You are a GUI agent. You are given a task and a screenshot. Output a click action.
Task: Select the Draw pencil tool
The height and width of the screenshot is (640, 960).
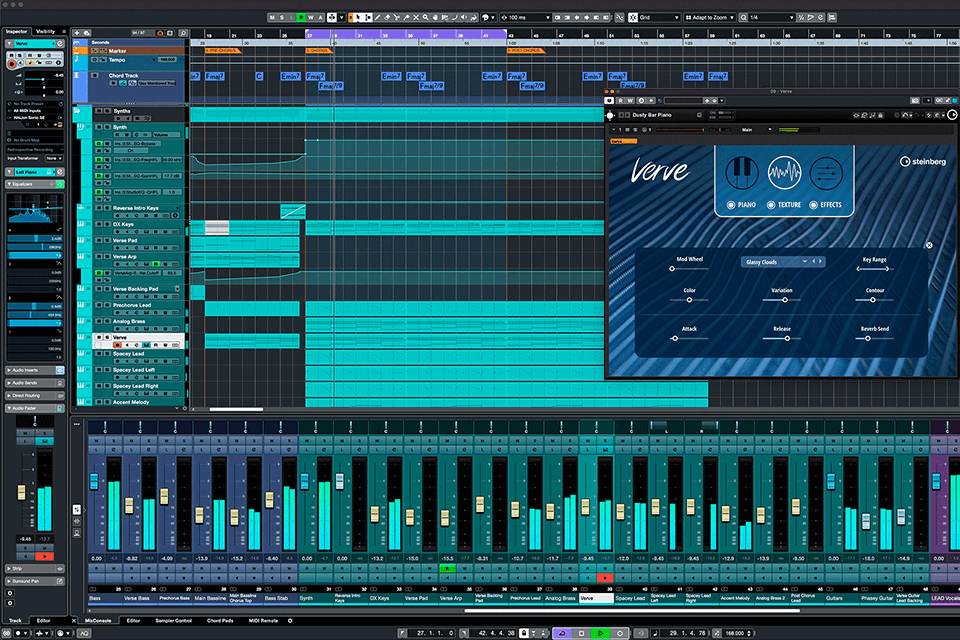(x=377, y=18)
